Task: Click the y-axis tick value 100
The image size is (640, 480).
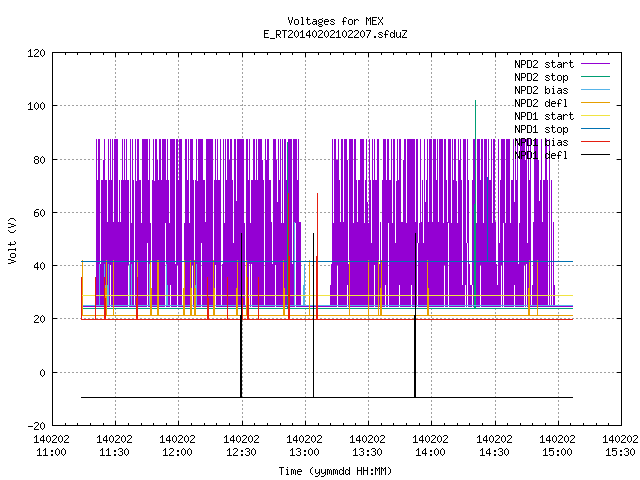Action: (36, 106)
